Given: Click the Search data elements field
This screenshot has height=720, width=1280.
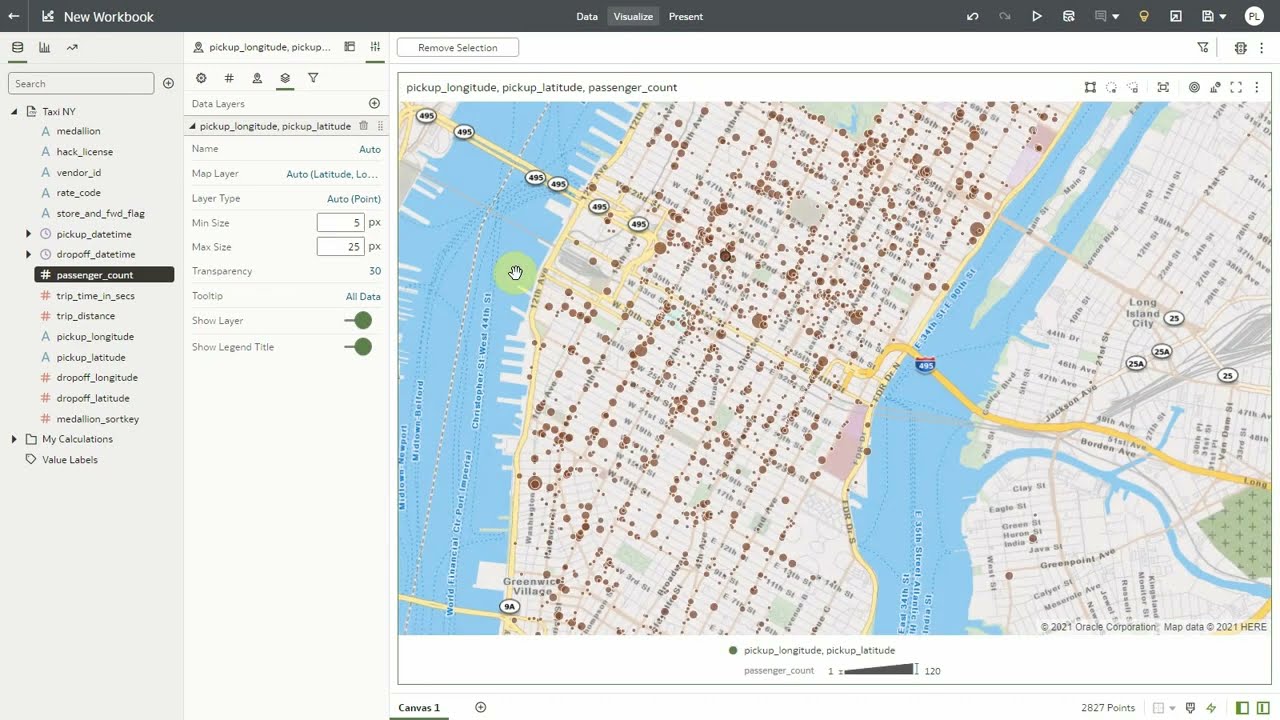Looking at the screenshot, I should click(x=81, y=83).
